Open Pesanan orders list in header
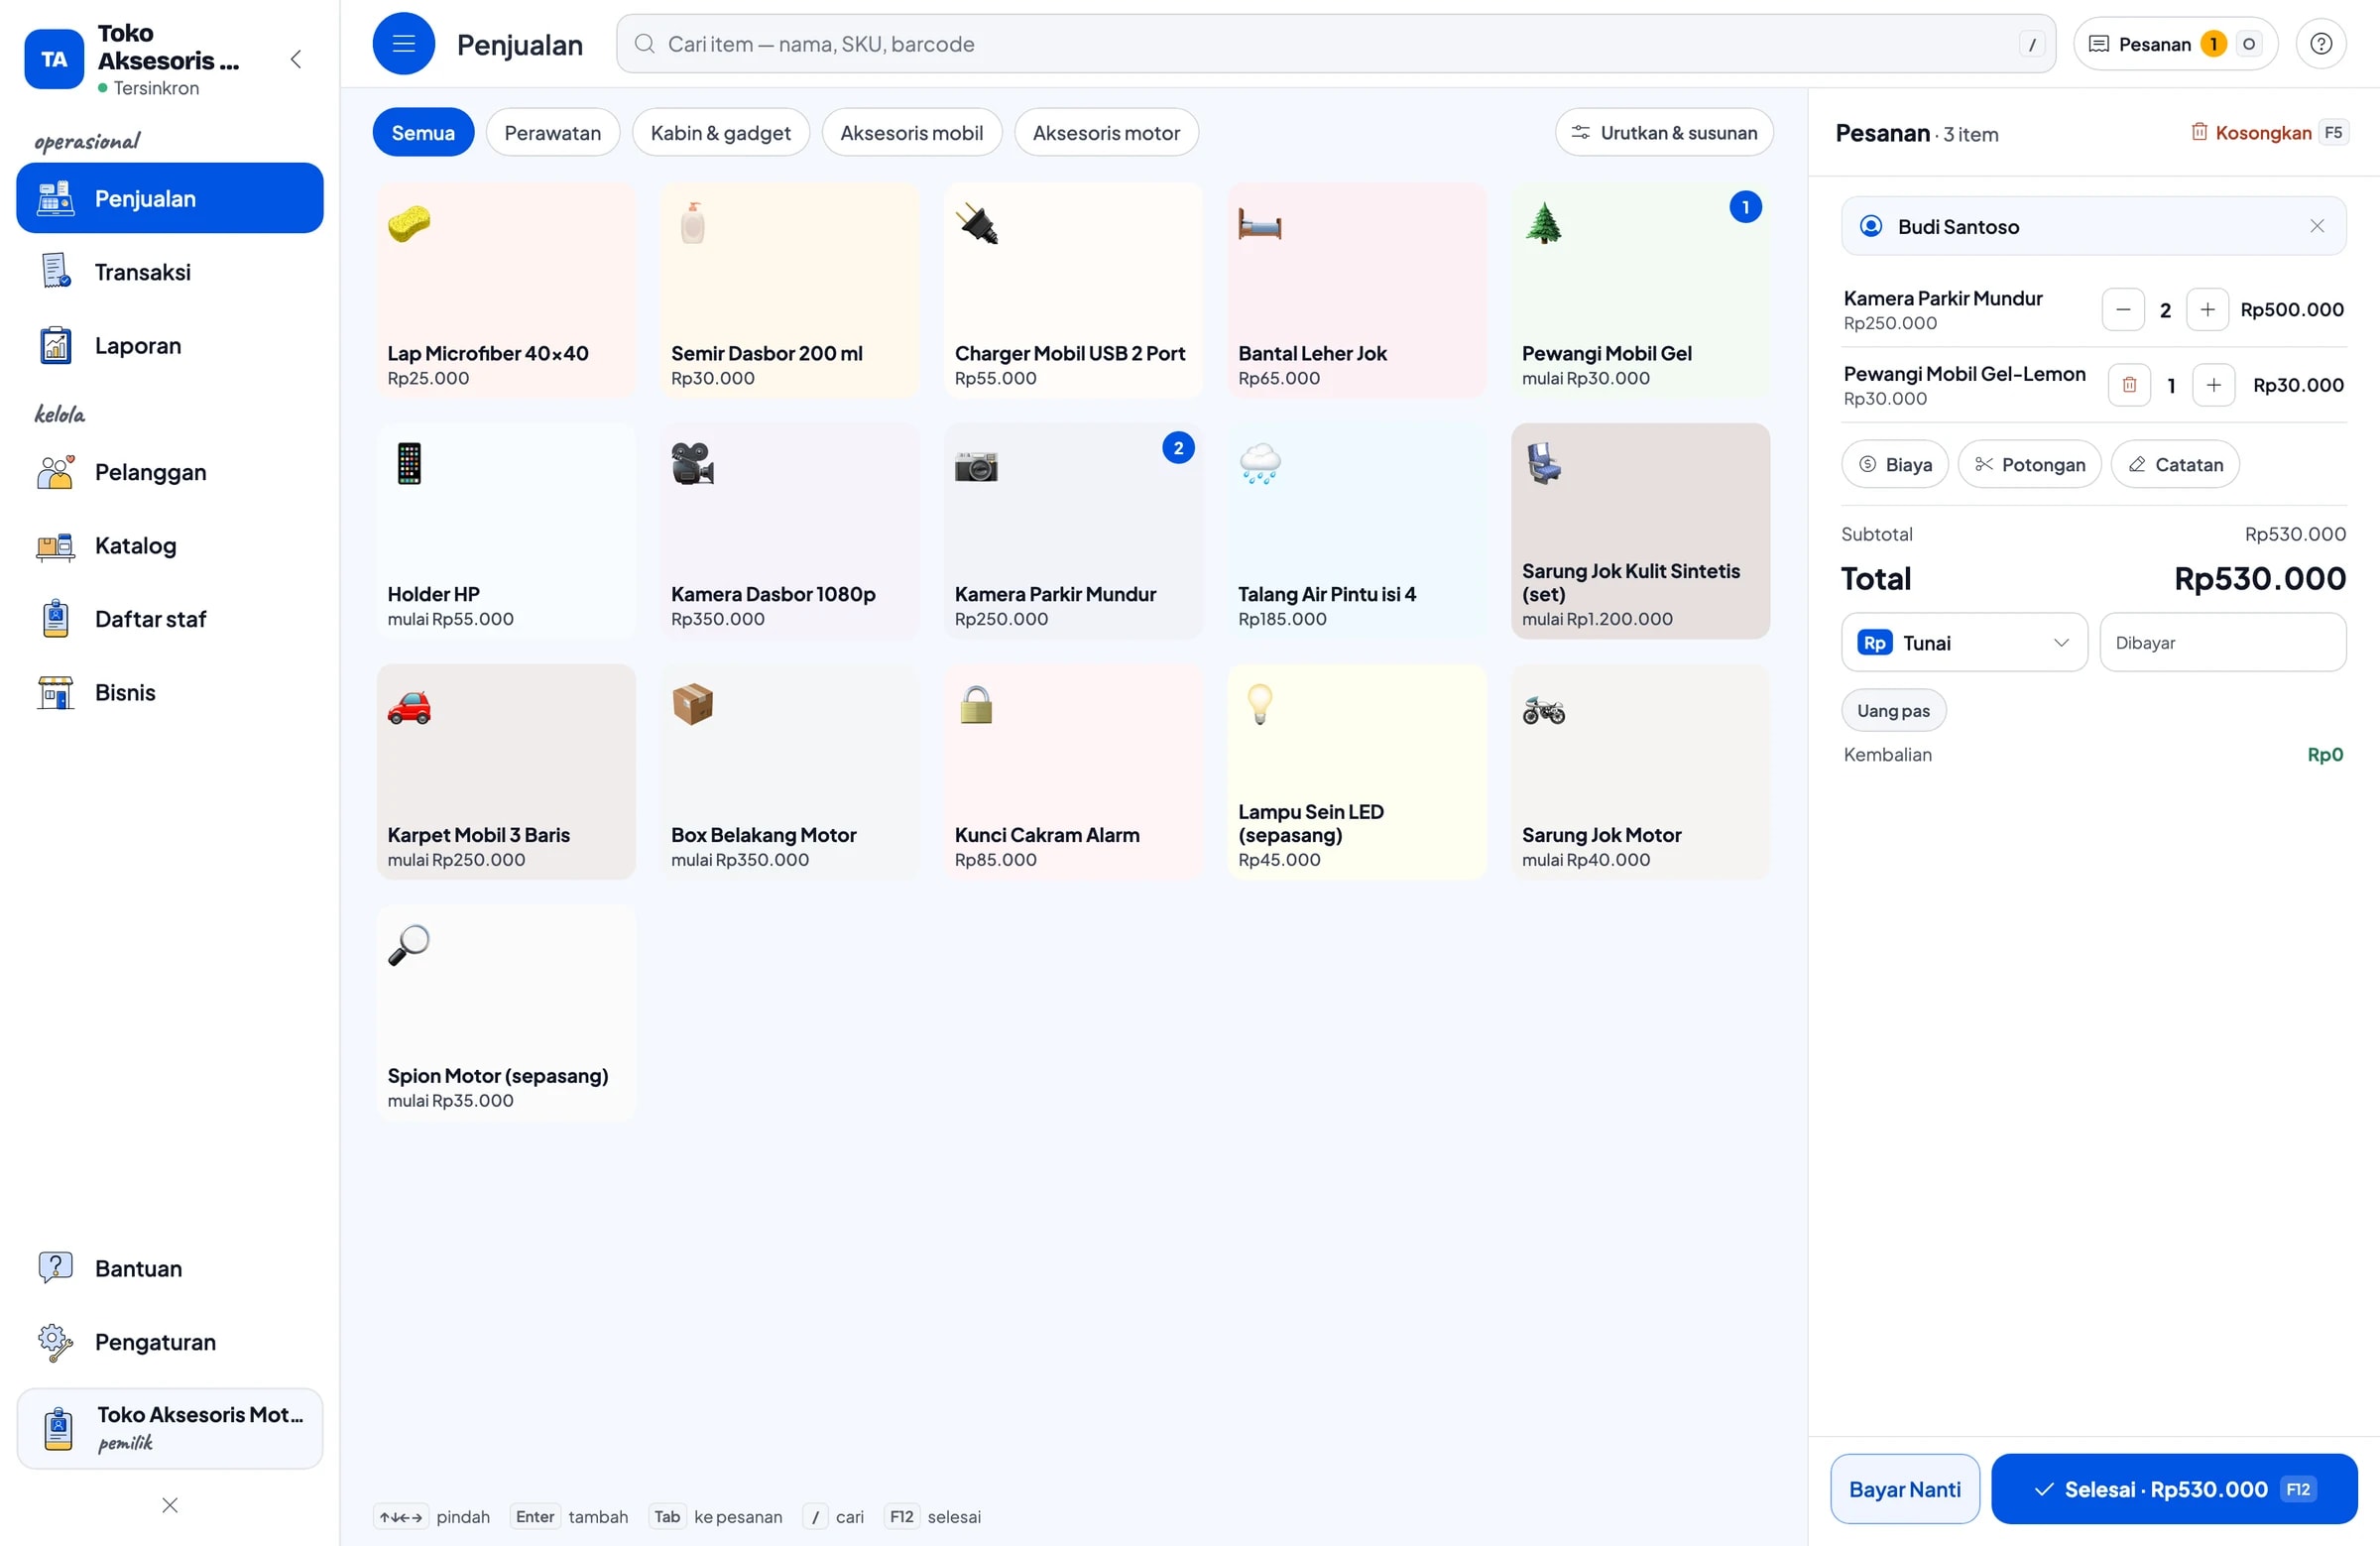 (2175, 44)
